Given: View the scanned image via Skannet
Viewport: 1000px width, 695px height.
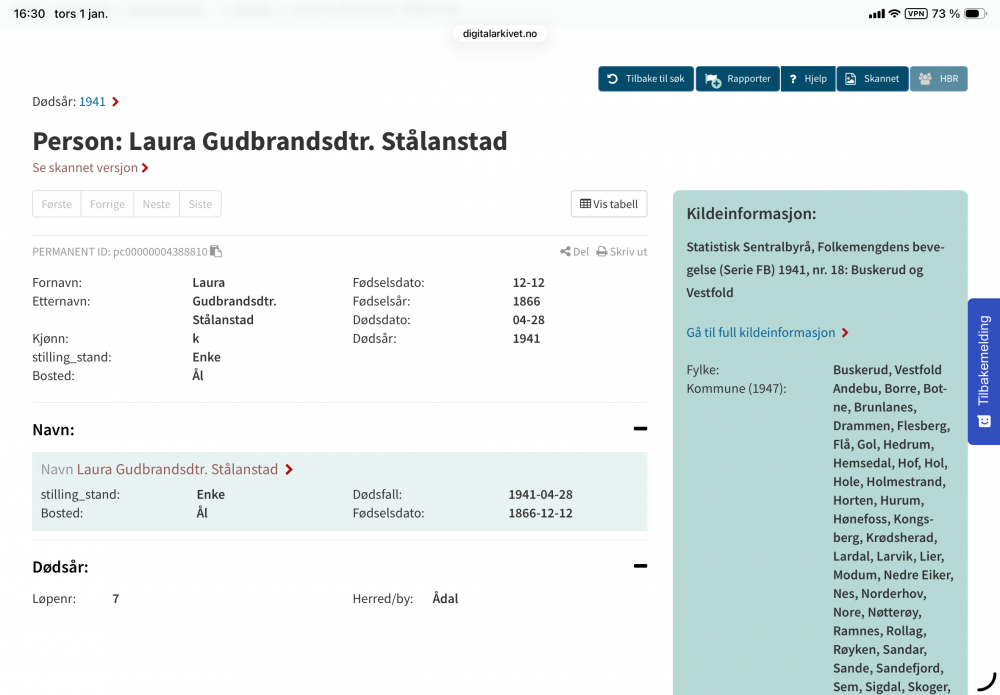Looking at the screenshot, I should coord(872,79).
